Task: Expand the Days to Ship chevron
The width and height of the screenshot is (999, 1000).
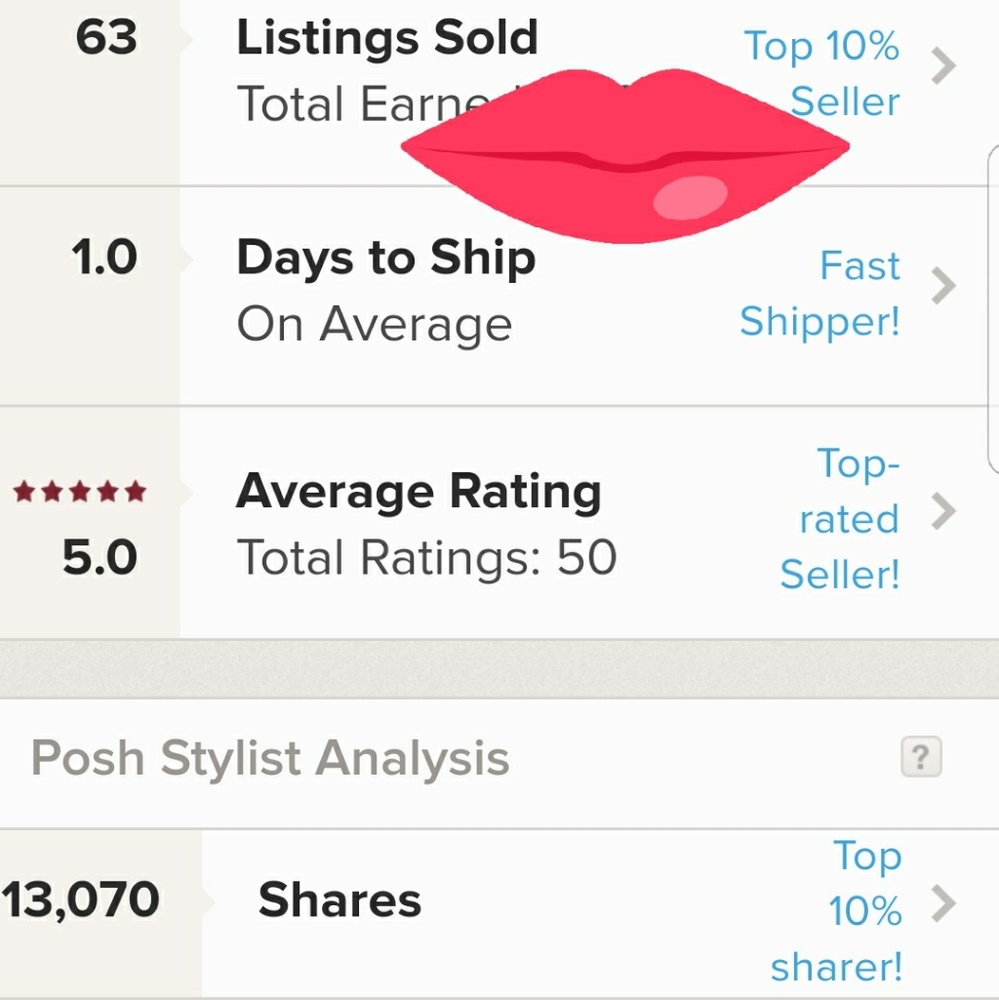Action: [942, 287]
